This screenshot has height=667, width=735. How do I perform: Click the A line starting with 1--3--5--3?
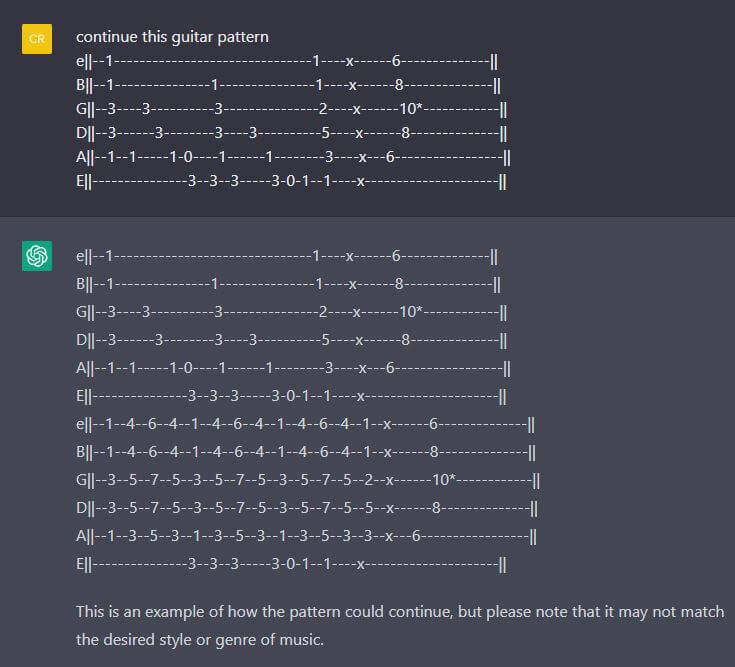point(306,535)
